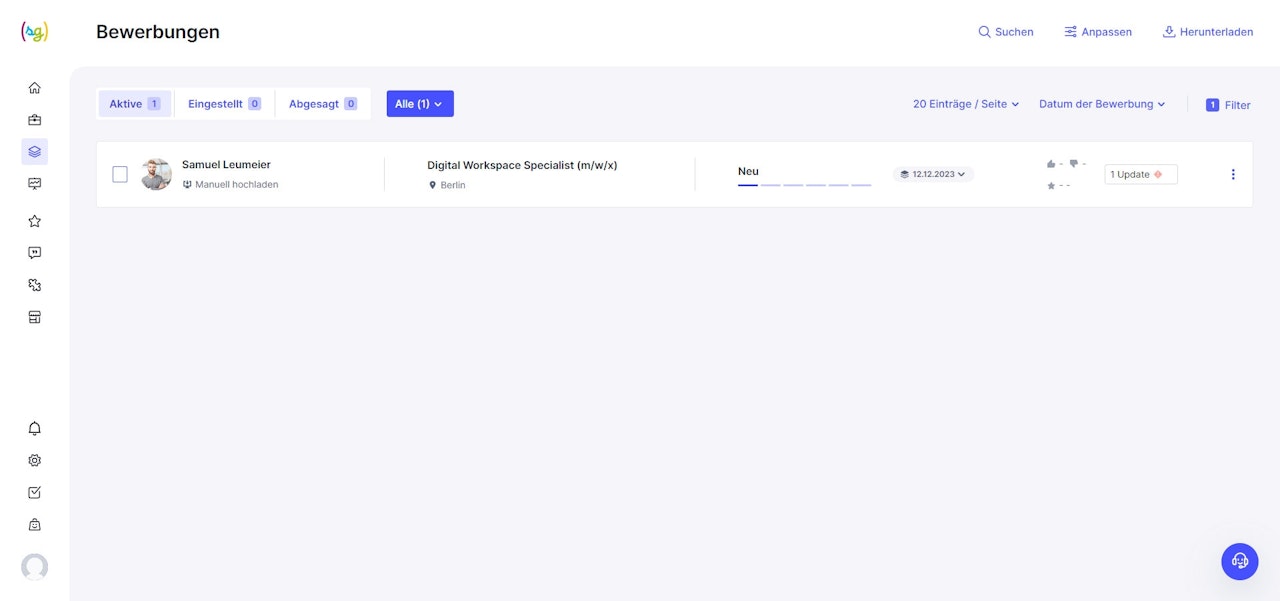Expand the Alle (1) dropdown

tap(420, 104)
